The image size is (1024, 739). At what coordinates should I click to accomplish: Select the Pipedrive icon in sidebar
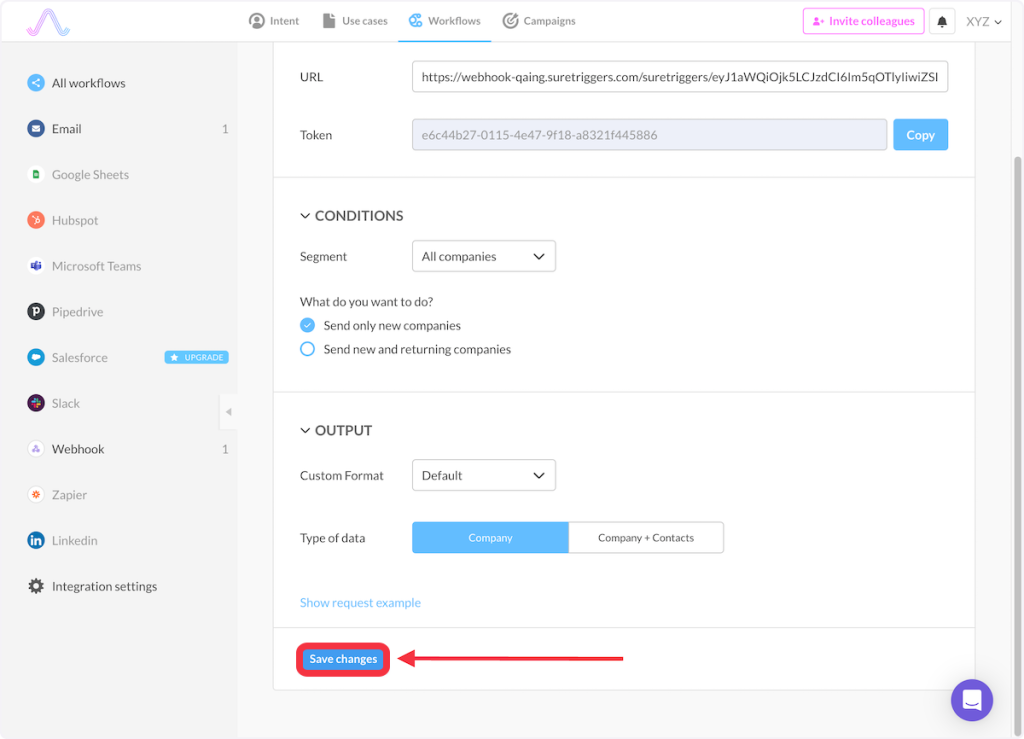36,312
